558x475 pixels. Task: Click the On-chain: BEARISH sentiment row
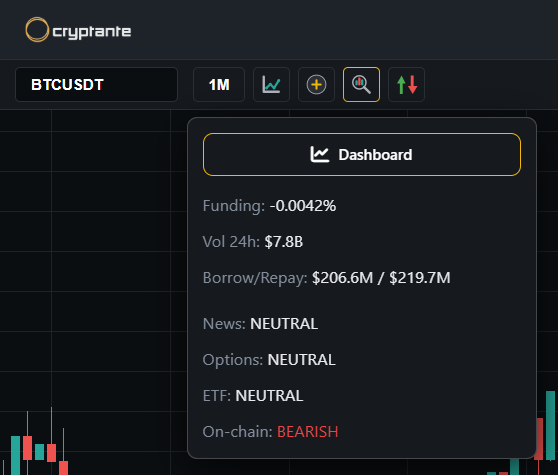270,432
